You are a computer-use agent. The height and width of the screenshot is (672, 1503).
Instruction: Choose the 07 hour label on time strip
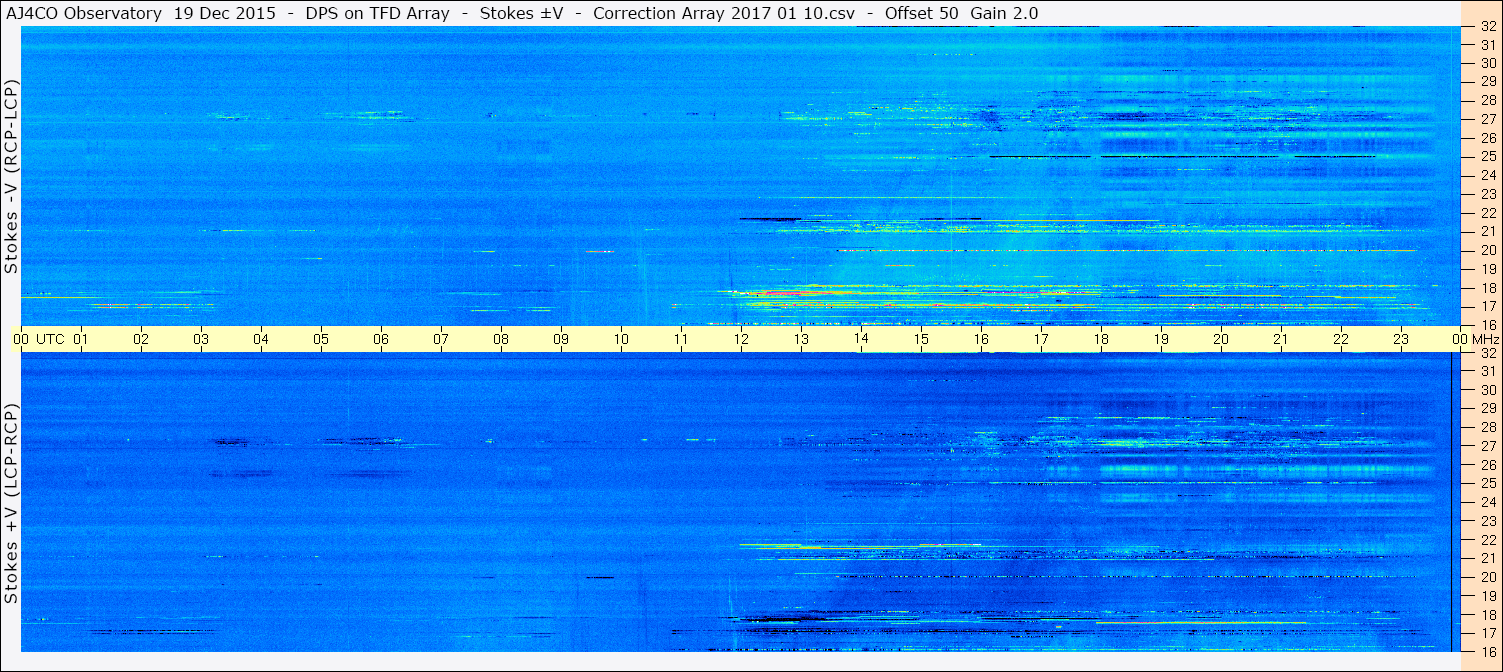click(441, 339)
